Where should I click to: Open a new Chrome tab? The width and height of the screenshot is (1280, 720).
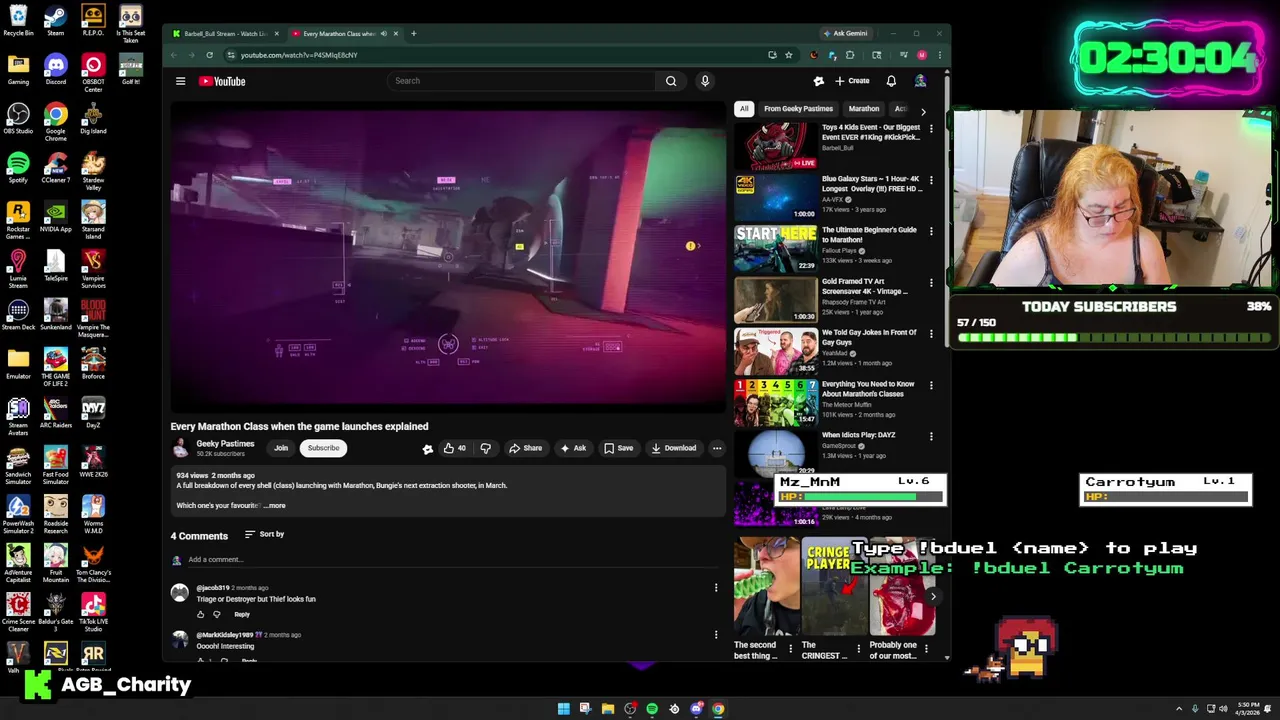(413, 33)
